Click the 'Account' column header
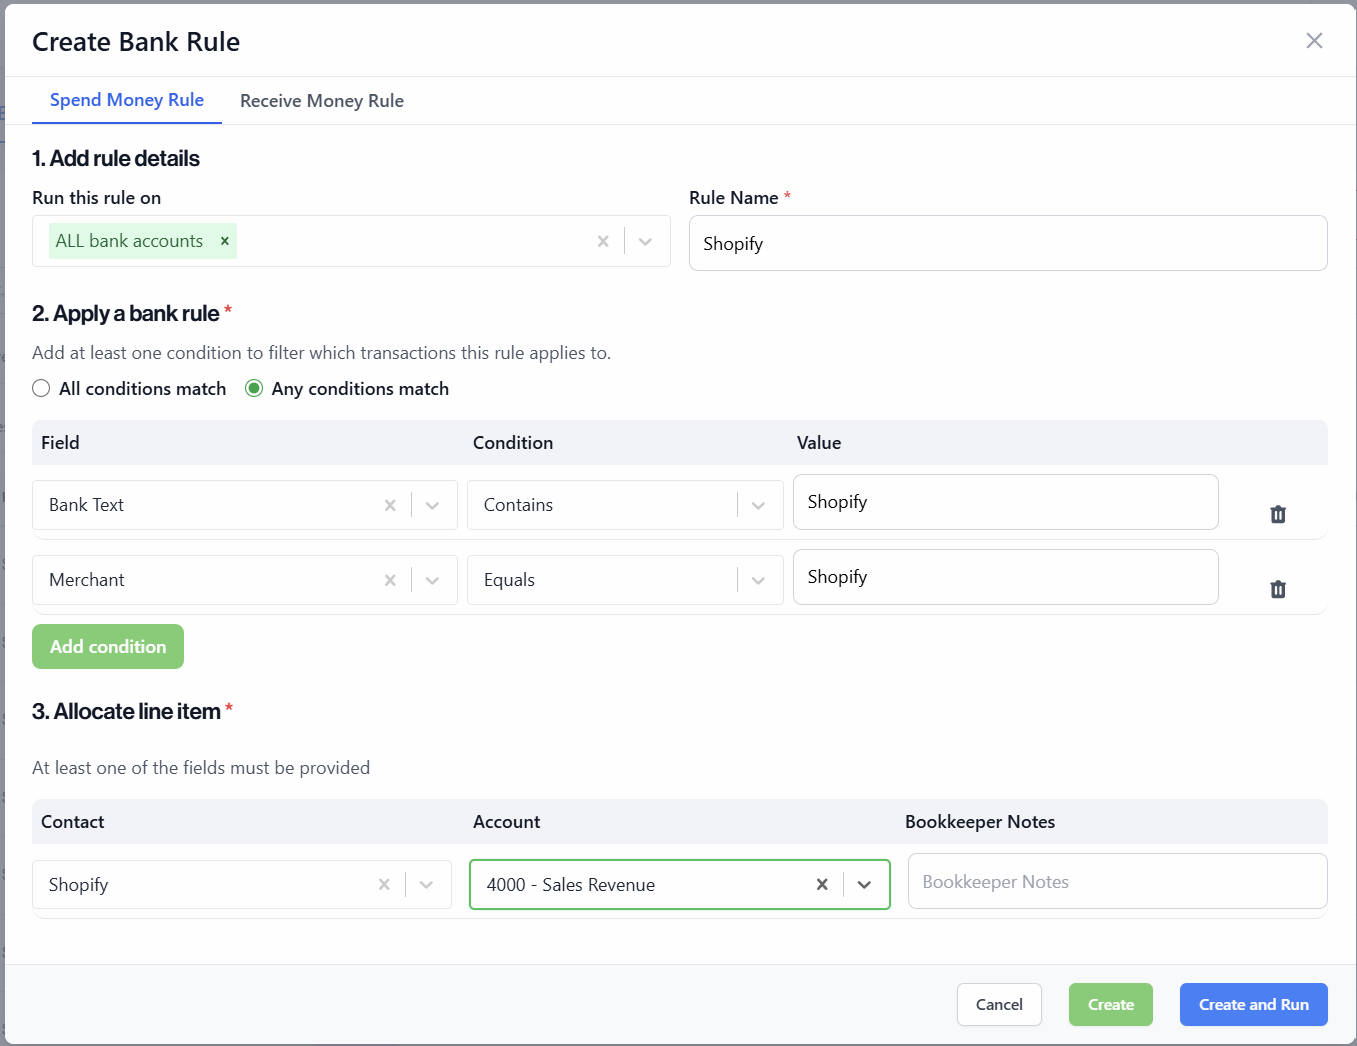The width and height of the screenshot is (1357, 1046). click(x=507, y=821)
